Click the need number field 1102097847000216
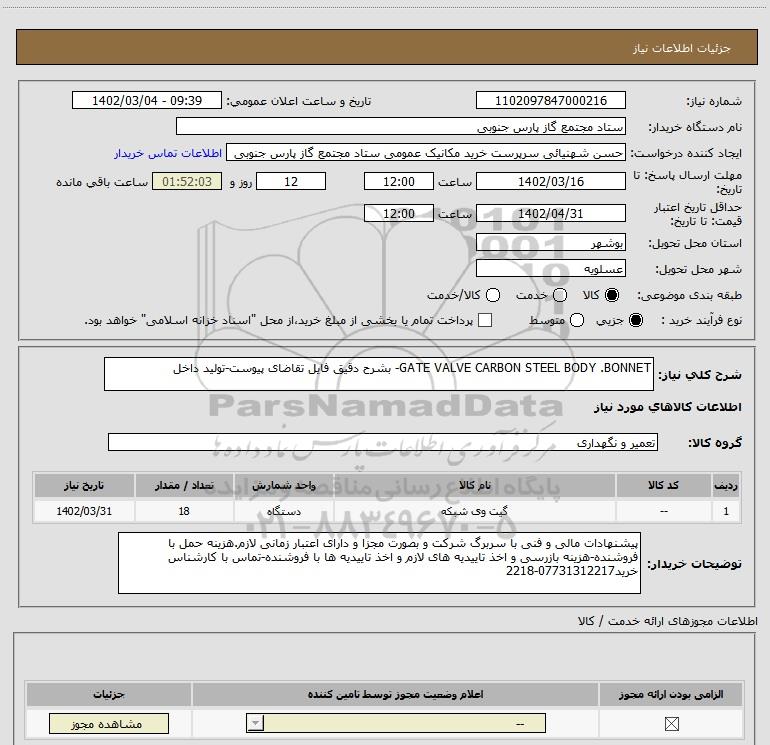This screenshot has width=770, height=745. coord(550,100)
